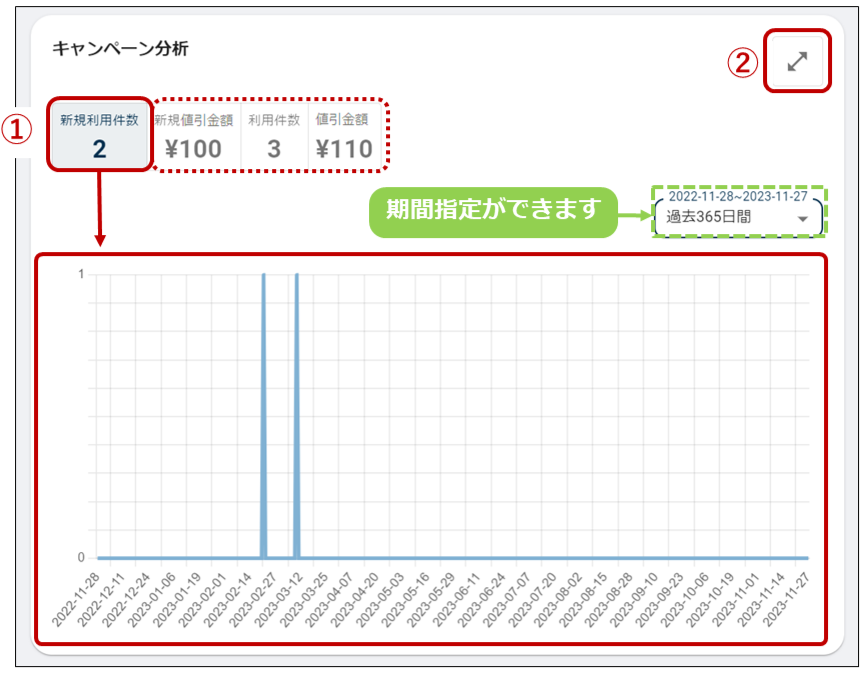Click the circled number ② annotation
This screenshot has width=867, height=675.
click(740, 63)
